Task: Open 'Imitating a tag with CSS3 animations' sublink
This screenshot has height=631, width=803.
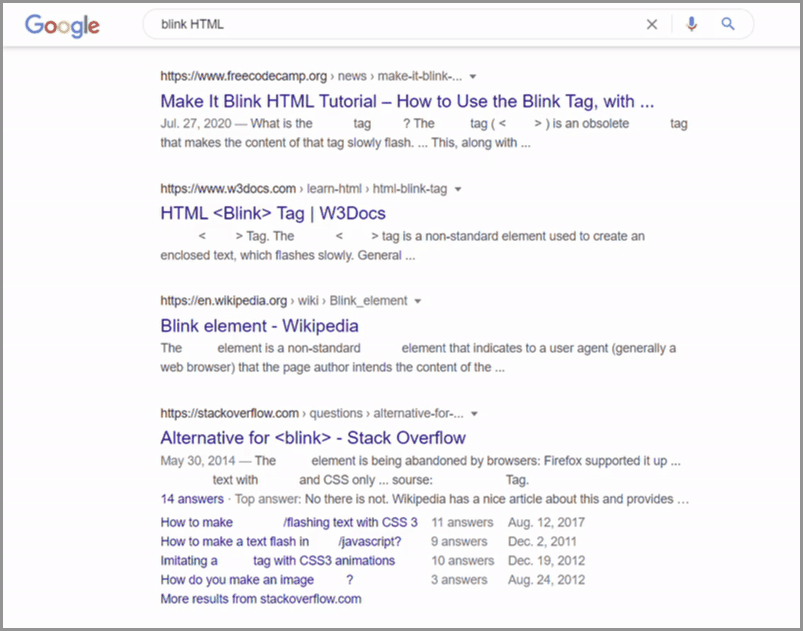Action: click(x=278, y=560)
